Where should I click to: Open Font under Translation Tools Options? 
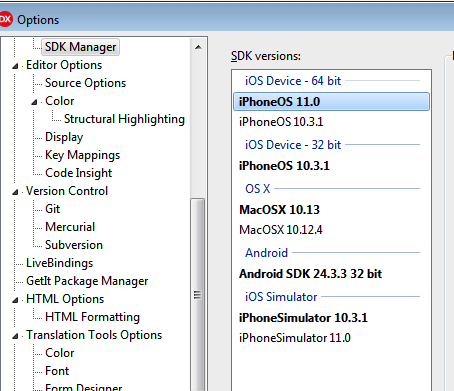click(57, 371)
